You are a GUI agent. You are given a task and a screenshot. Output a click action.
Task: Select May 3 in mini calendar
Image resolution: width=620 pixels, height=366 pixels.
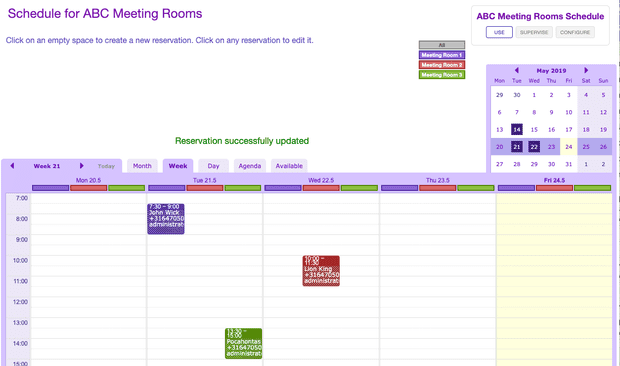click(x=569, y=95)
